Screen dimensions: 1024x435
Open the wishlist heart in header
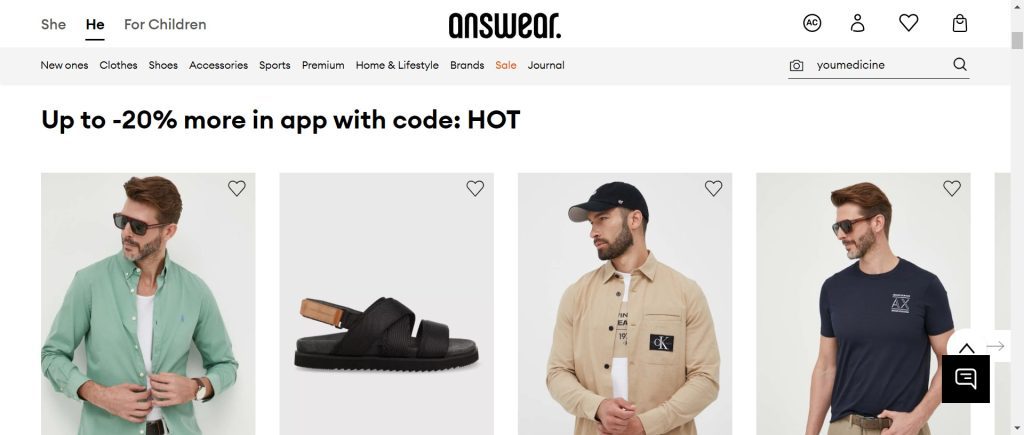[908, 23]
